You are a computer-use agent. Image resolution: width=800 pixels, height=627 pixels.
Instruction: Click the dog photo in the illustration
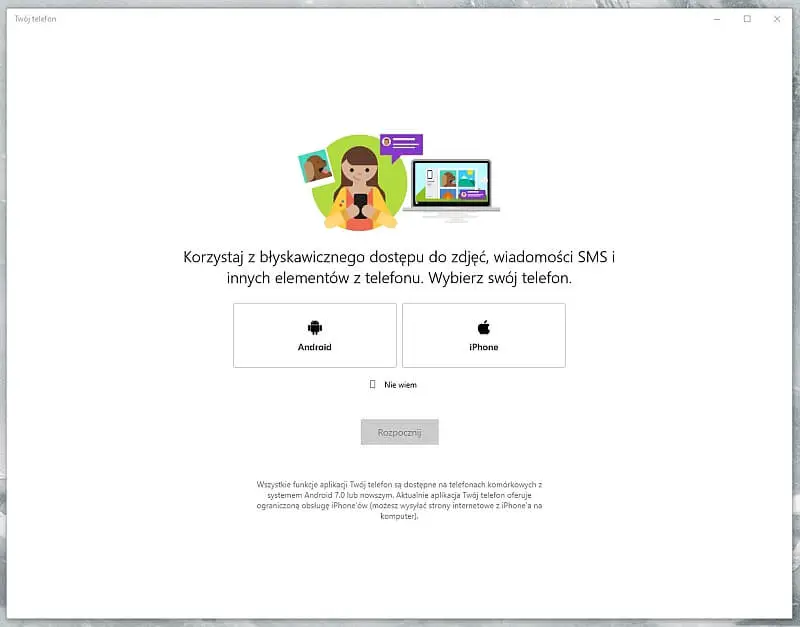tap(316, 166)
